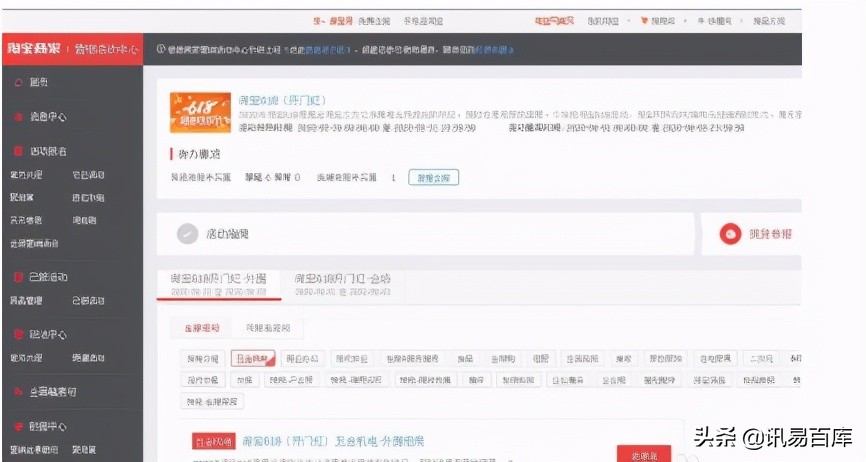
Task: Switch to the second tab beside the red-underlined tab
Action: pos(342,284)
